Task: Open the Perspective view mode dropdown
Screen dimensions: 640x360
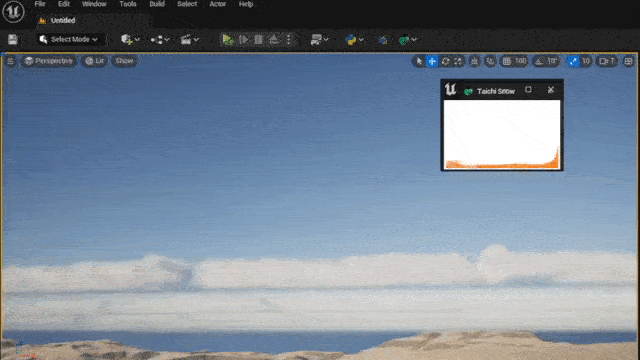Action: 49,61
